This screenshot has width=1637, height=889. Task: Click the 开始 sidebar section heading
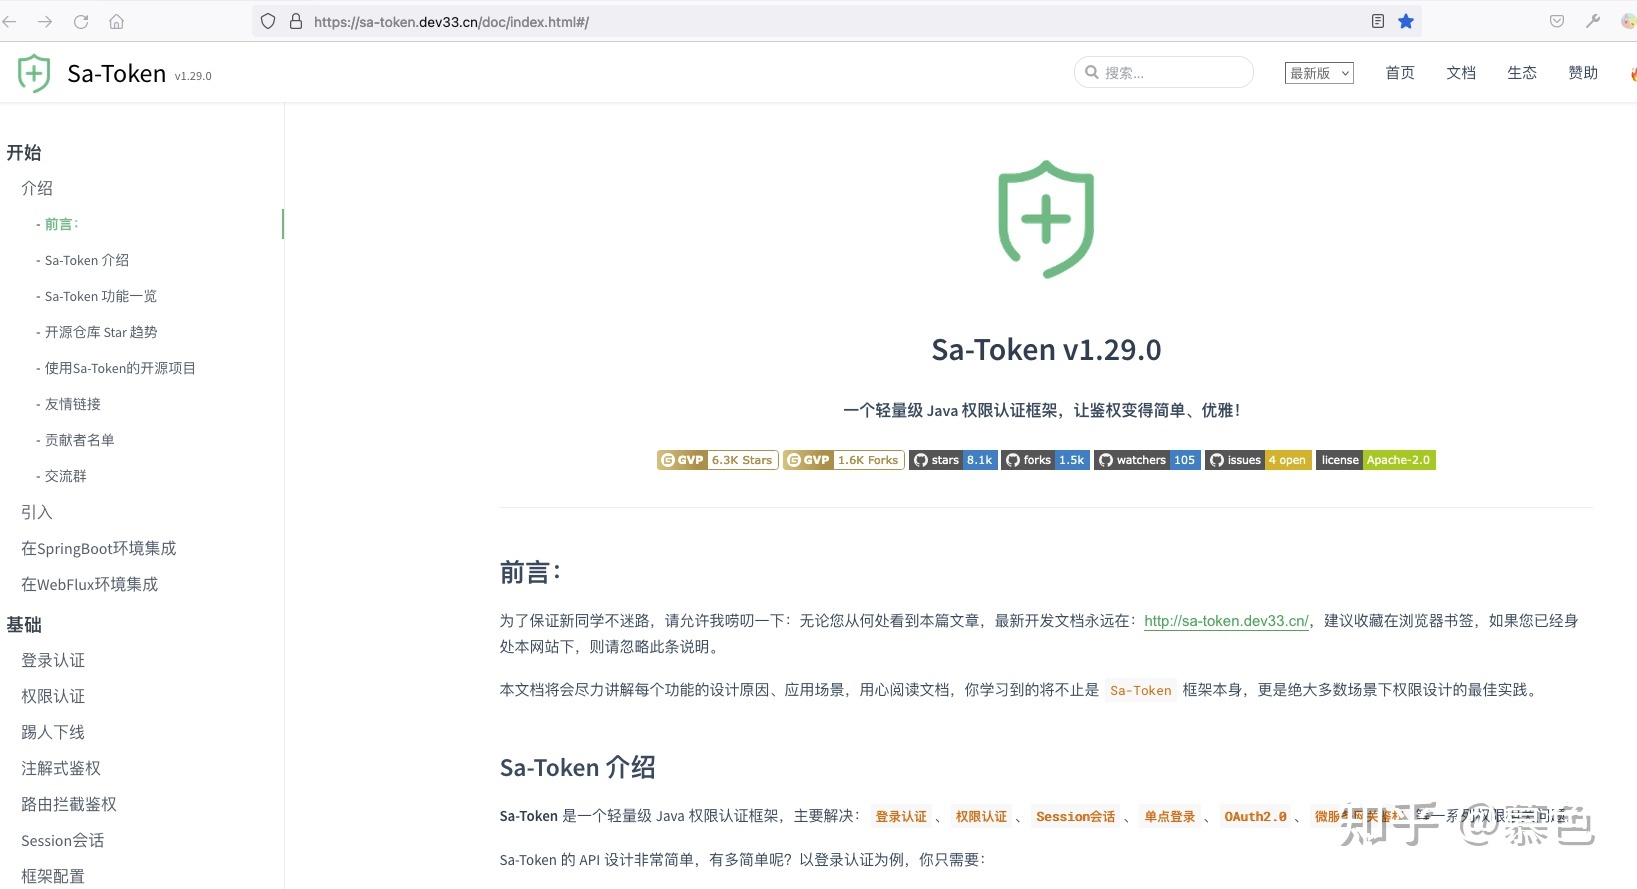click(24, 152)
